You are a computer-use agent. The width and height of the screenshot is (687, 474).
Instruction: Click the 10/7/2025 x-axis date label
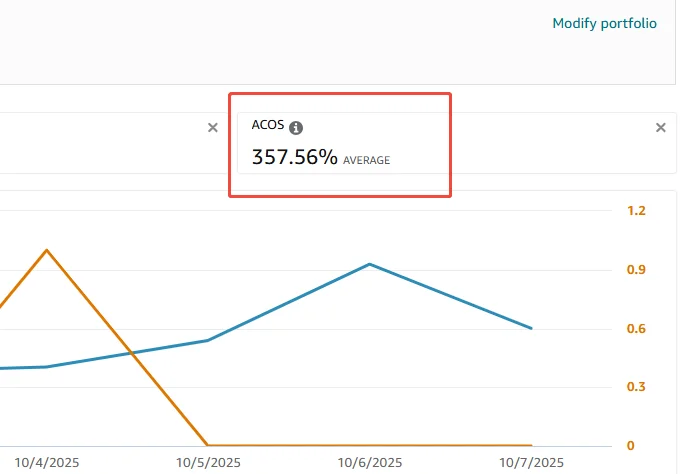pyautogui.click(x=532, y=463)
